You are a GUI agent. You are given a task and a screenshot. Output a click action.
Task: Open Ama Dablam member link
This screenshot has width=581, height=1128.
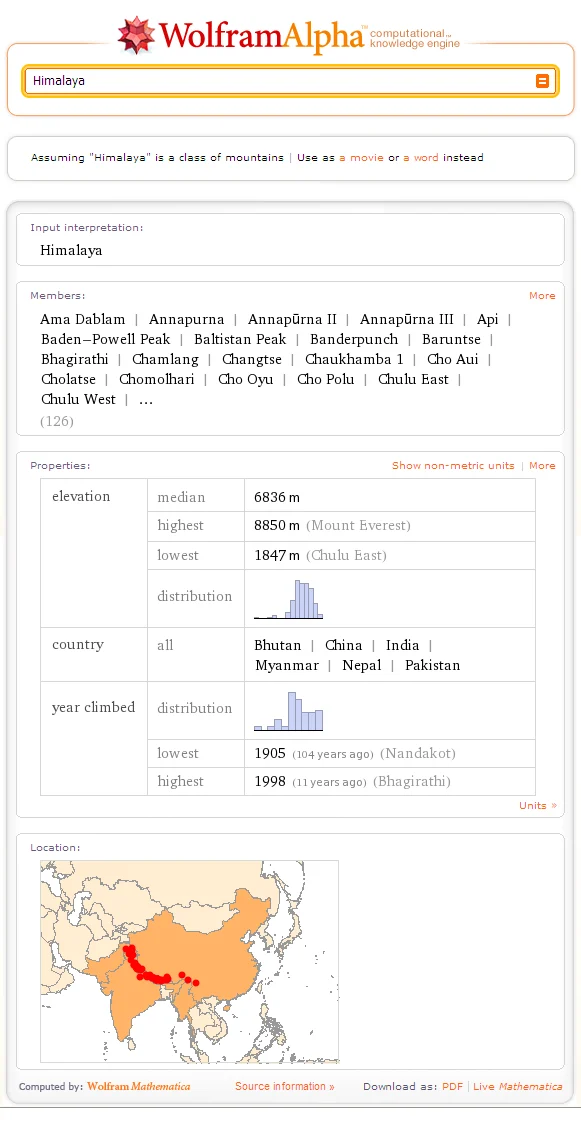83,319
